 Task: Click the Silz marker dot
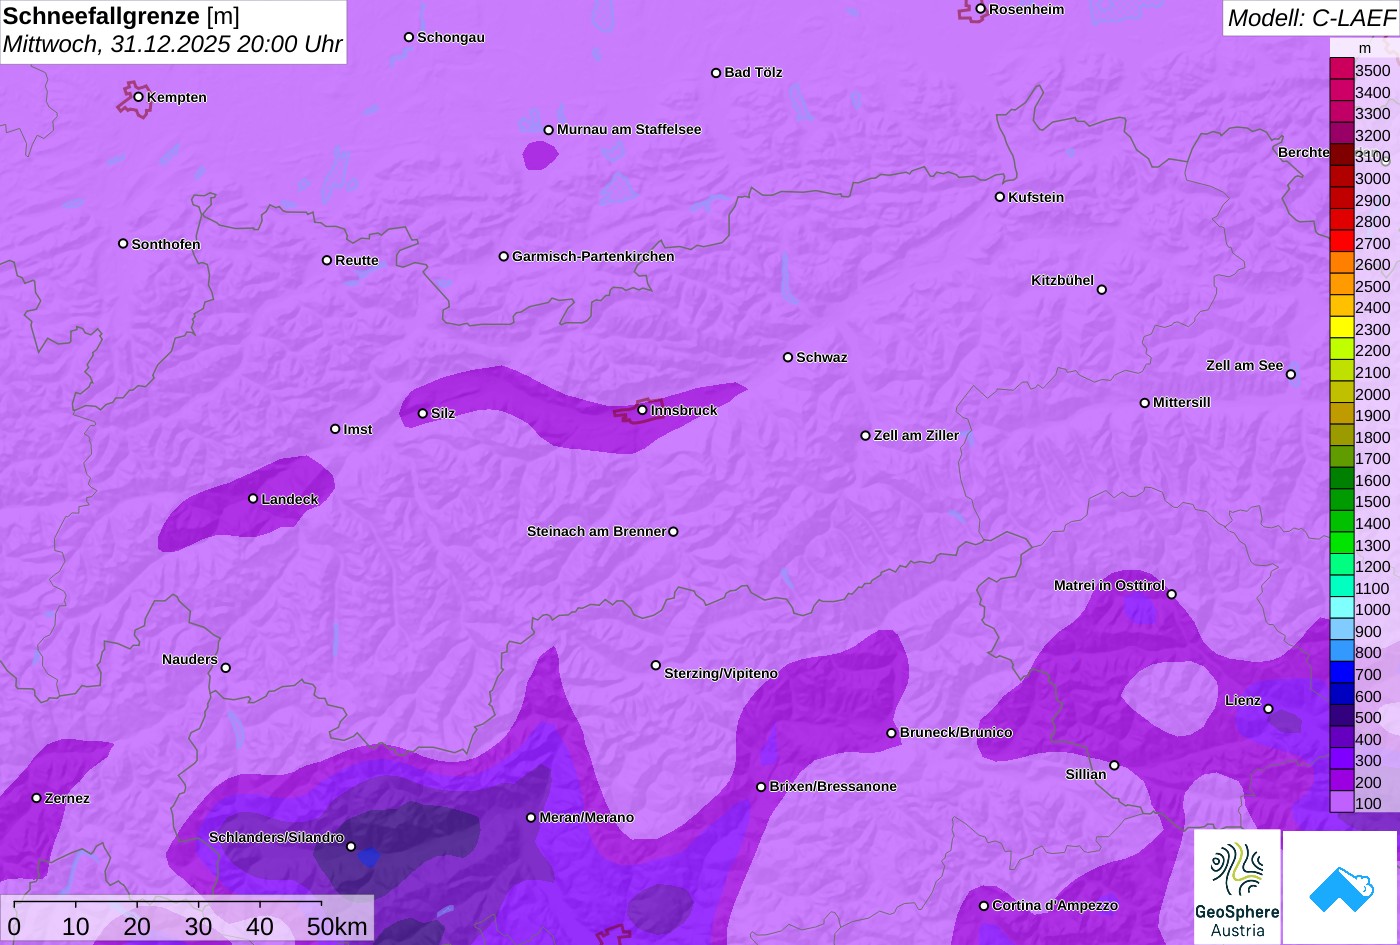(x=422, y=413)
